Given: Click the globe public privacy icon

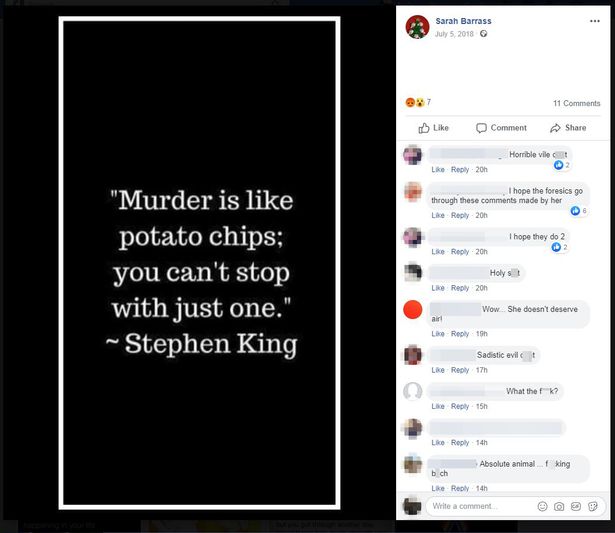Looking at the screenshot, I should (484, 34).
